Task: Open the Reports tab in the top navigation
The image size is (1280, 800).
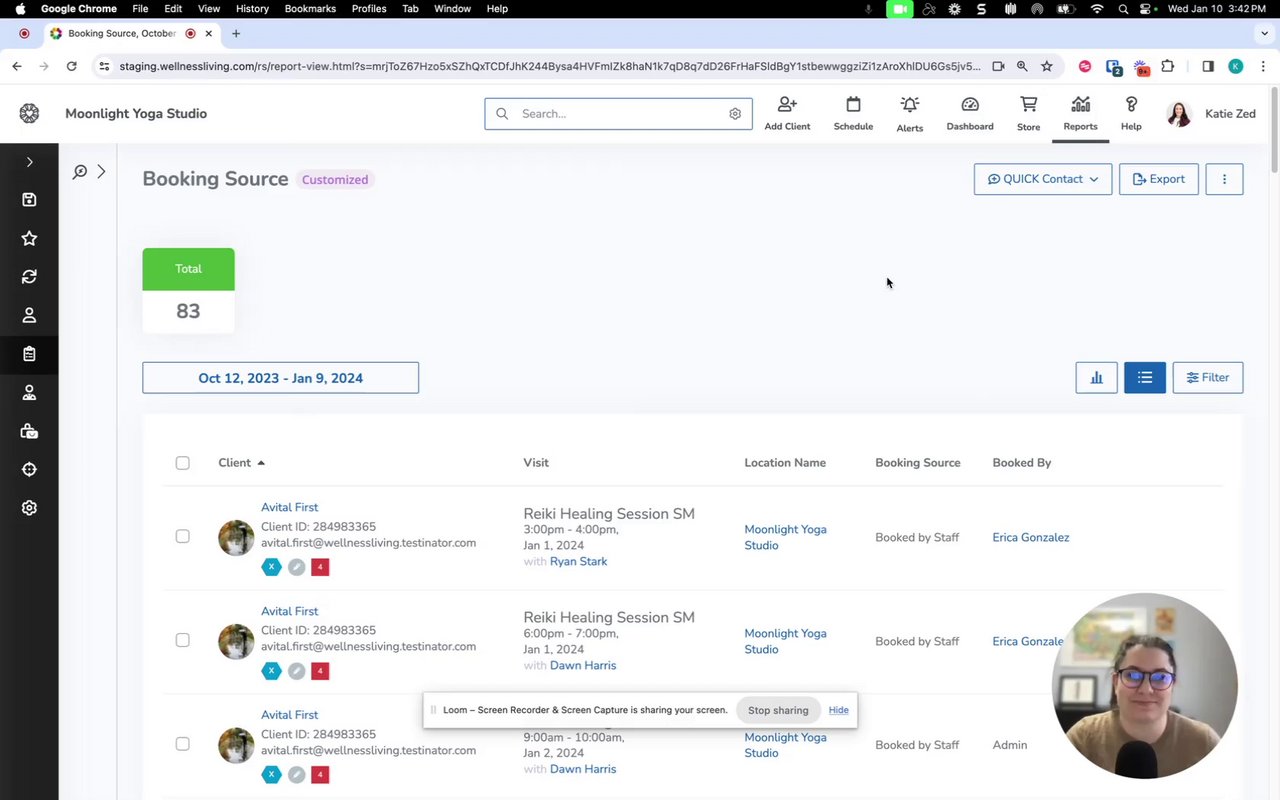Action: 1080,113
